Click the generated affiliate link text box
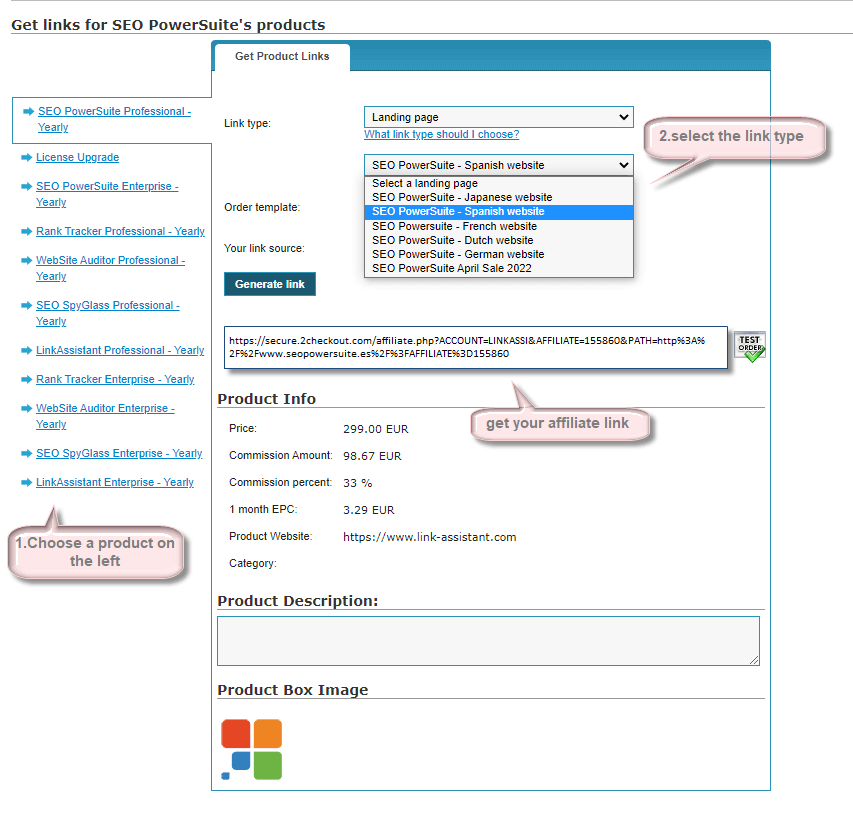The width and height of the screenshot is (853, 837). point(475,348)
